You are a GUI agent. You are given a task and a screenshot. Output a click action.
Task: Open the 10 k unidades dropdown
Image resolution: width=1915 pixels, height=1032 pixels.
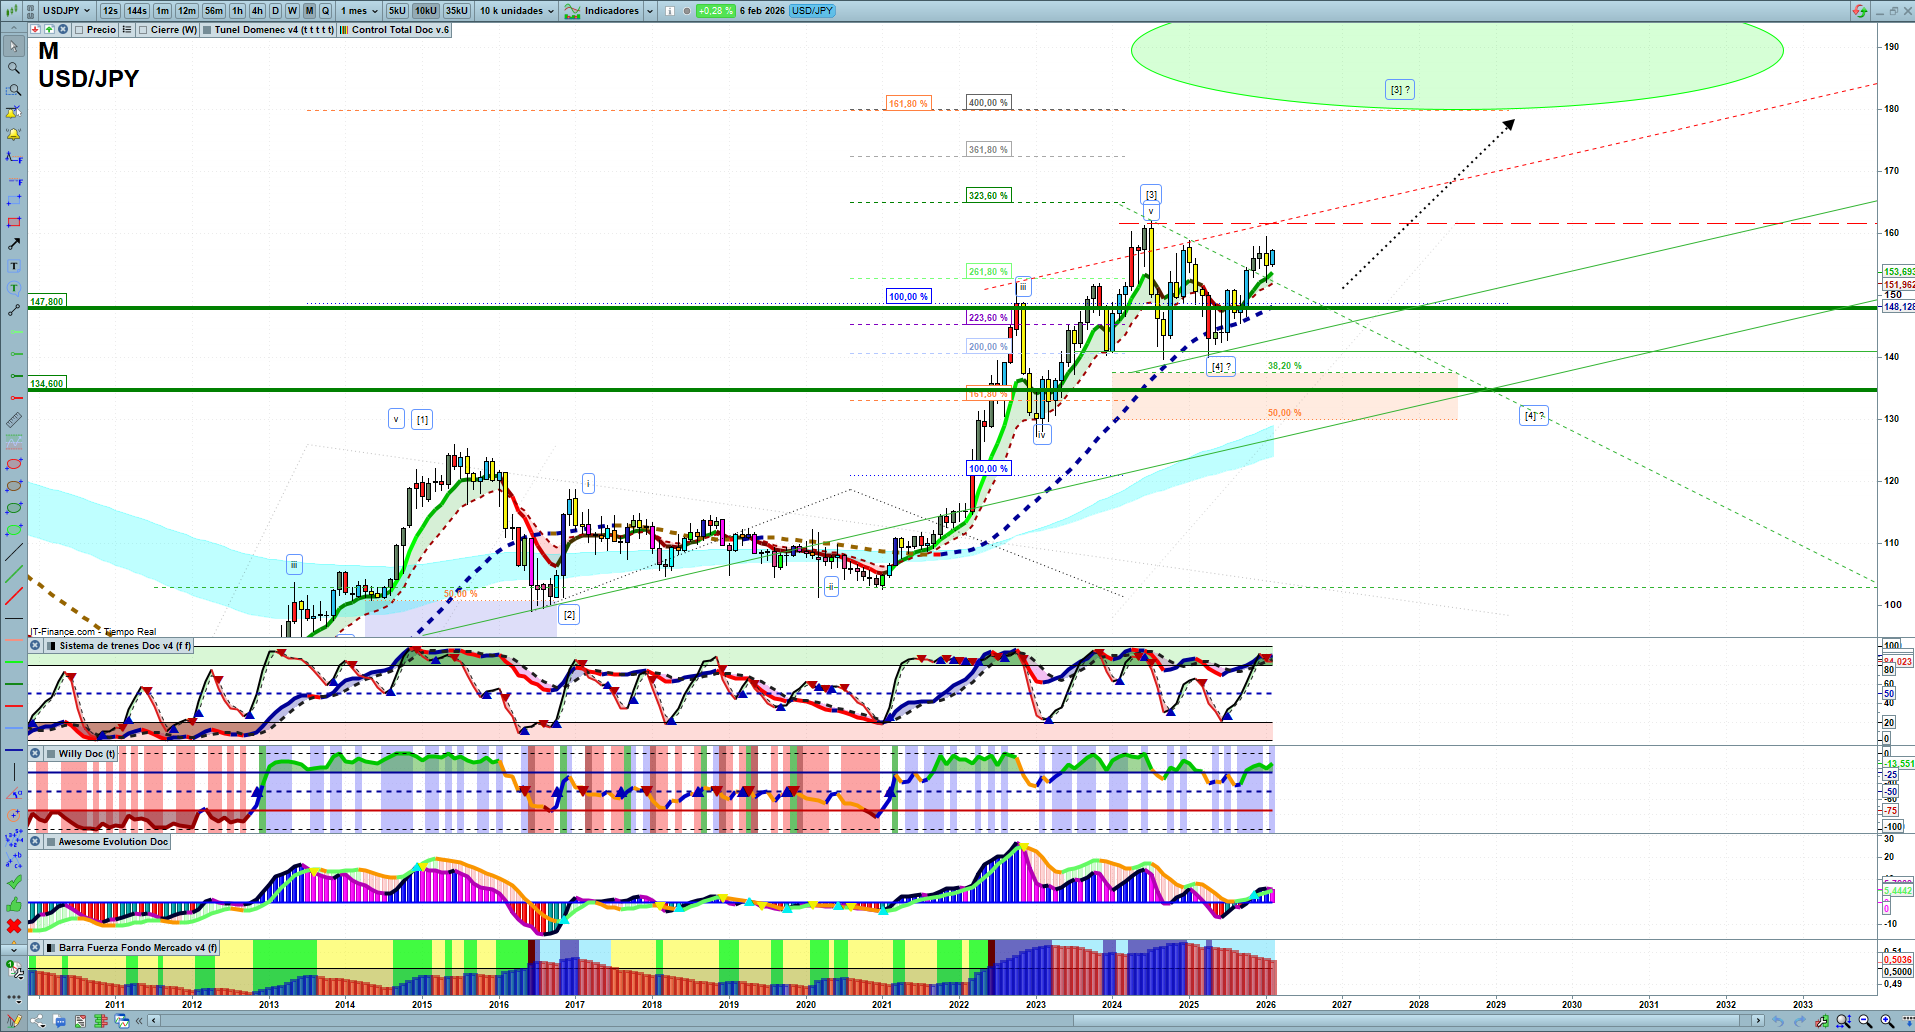pos(516,11)
